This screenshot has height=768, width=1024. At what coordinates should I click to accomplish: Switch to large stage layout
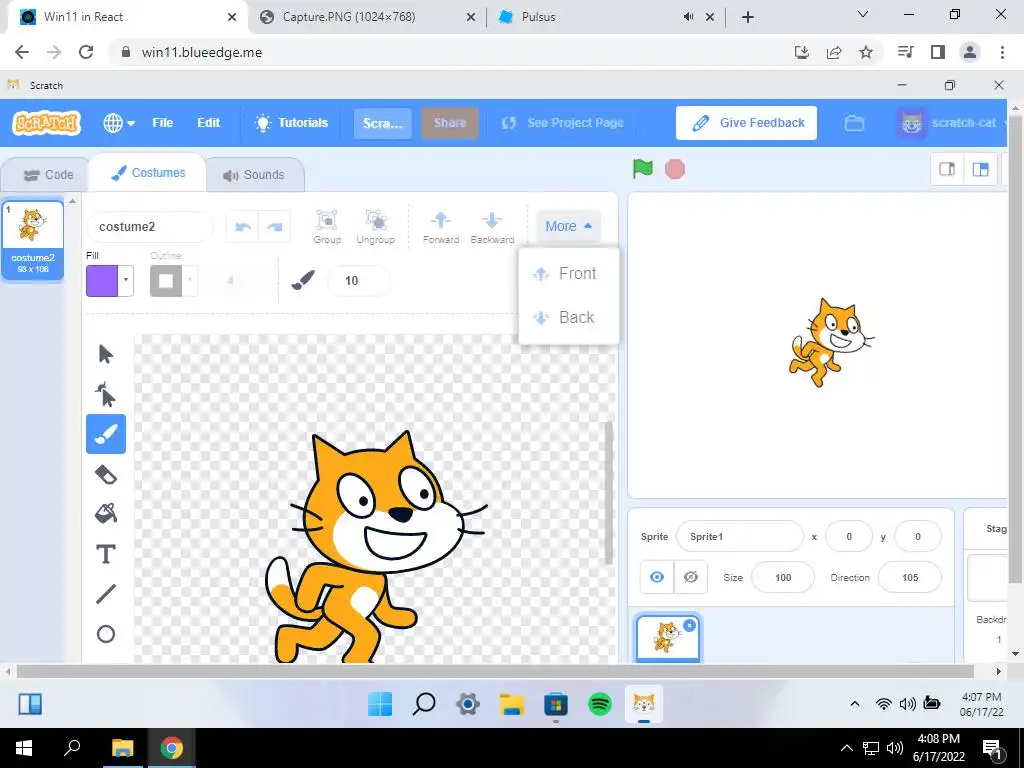click(x=980, y=169)
